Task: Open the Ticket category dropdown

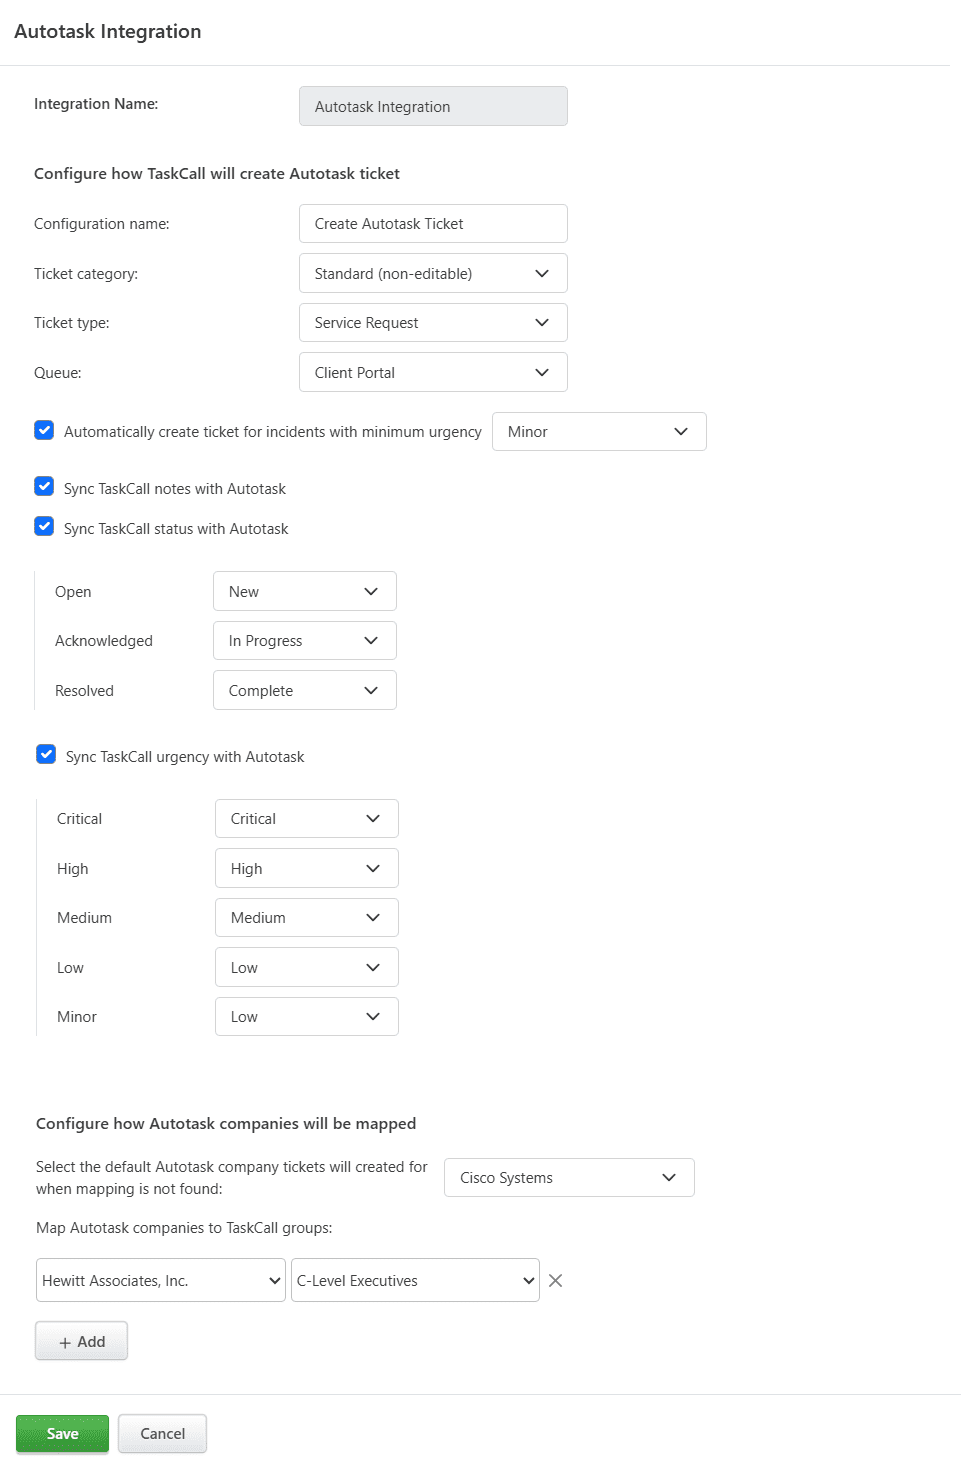Action: tap(433, 273)
